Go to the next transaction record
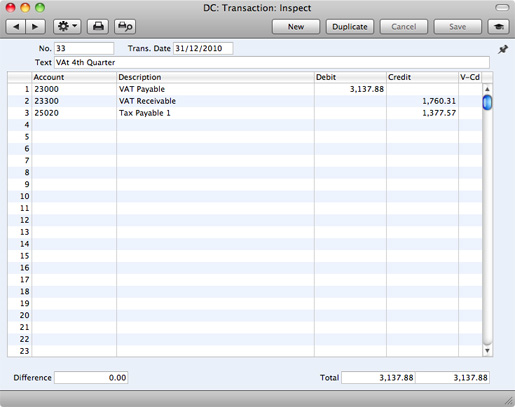Viewport: 515px width, 407px height. coord(35,27)
